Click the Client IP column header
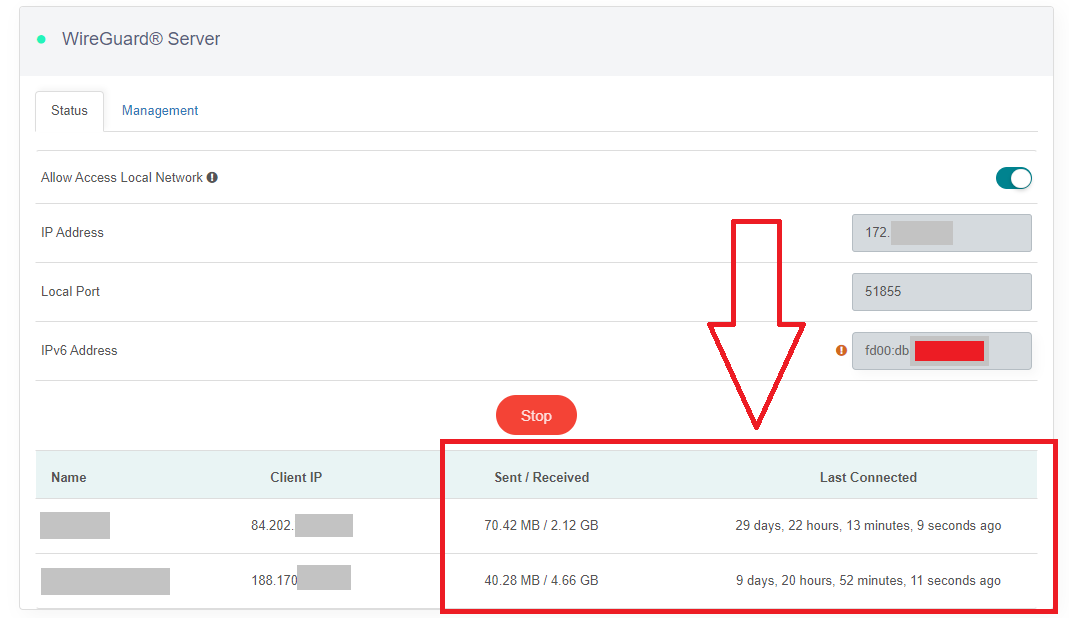Image resolution: width=1069 pixels, height=618 pixels. tap(296, 477)
